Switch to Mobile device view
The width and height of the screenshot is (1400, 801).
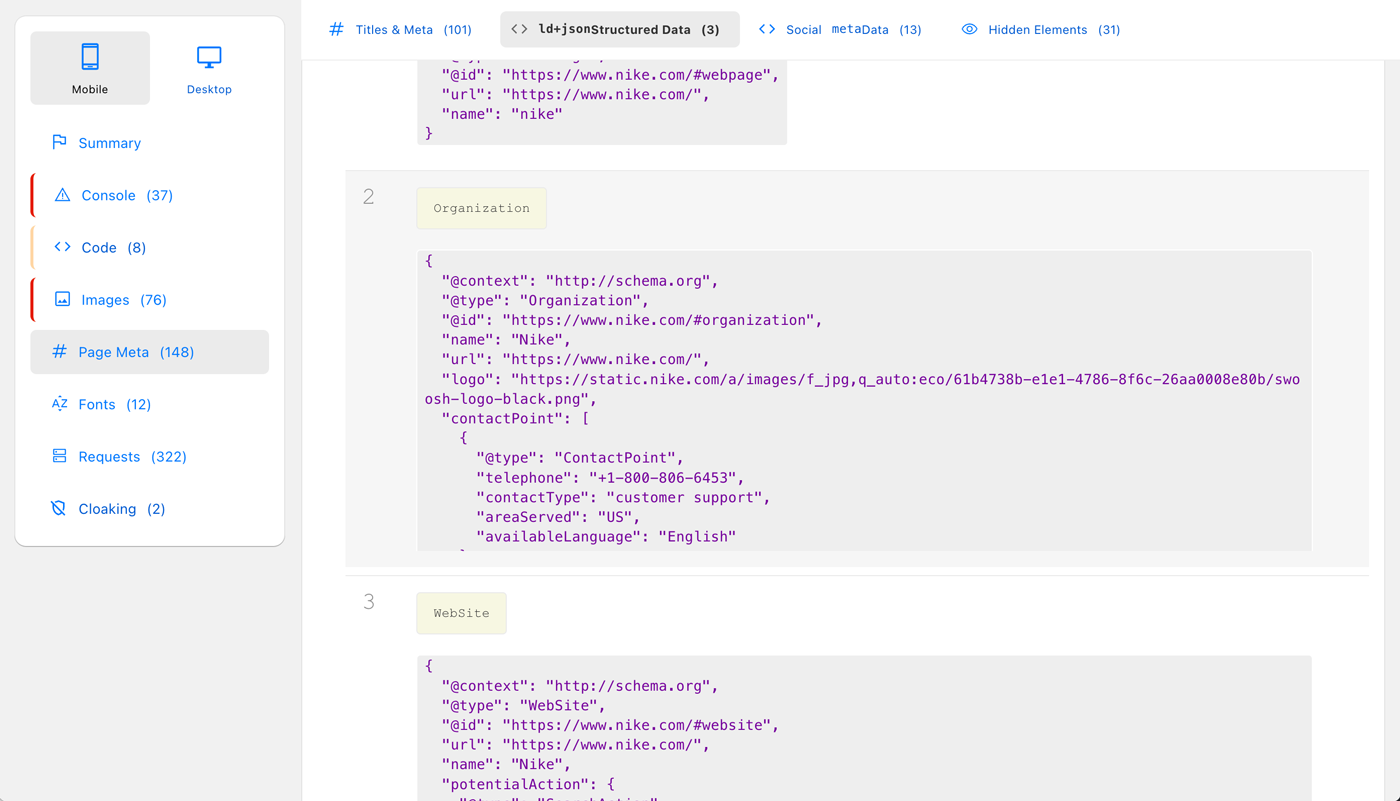[90, 68]
